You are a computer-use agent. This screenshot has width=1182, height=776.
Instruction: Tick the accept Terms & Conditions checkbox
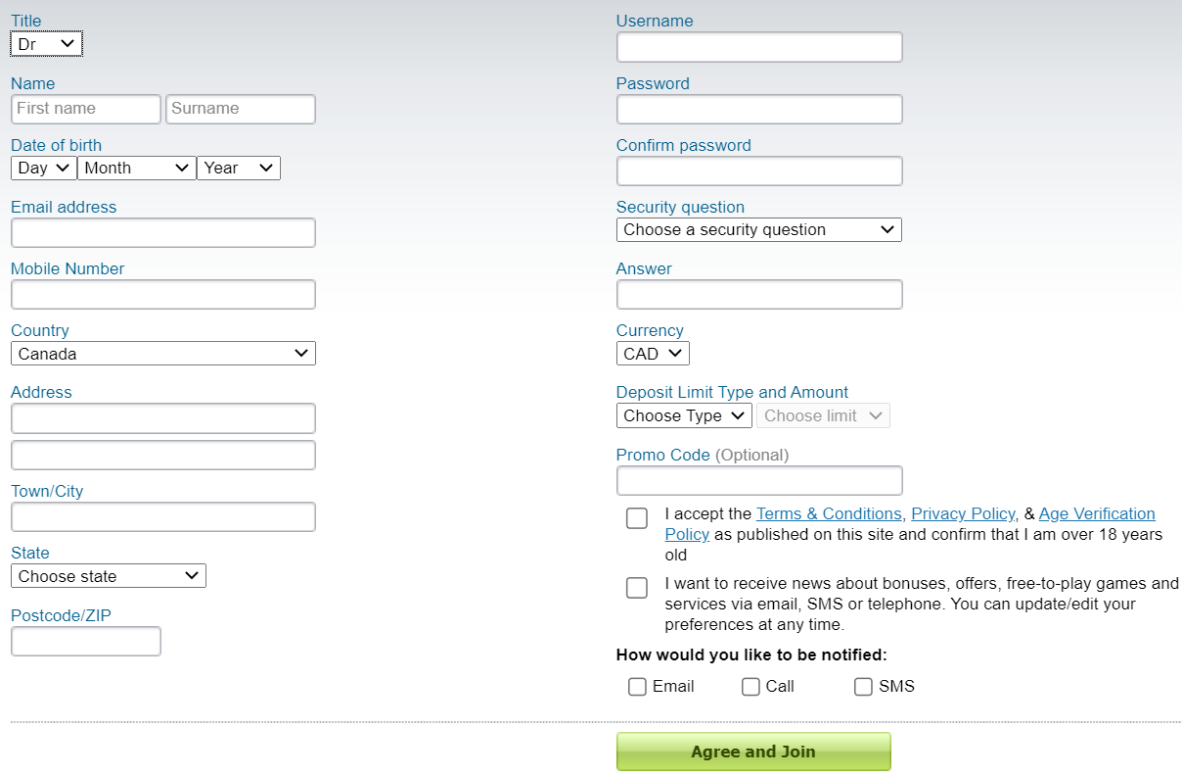click(x=637, y=518)
